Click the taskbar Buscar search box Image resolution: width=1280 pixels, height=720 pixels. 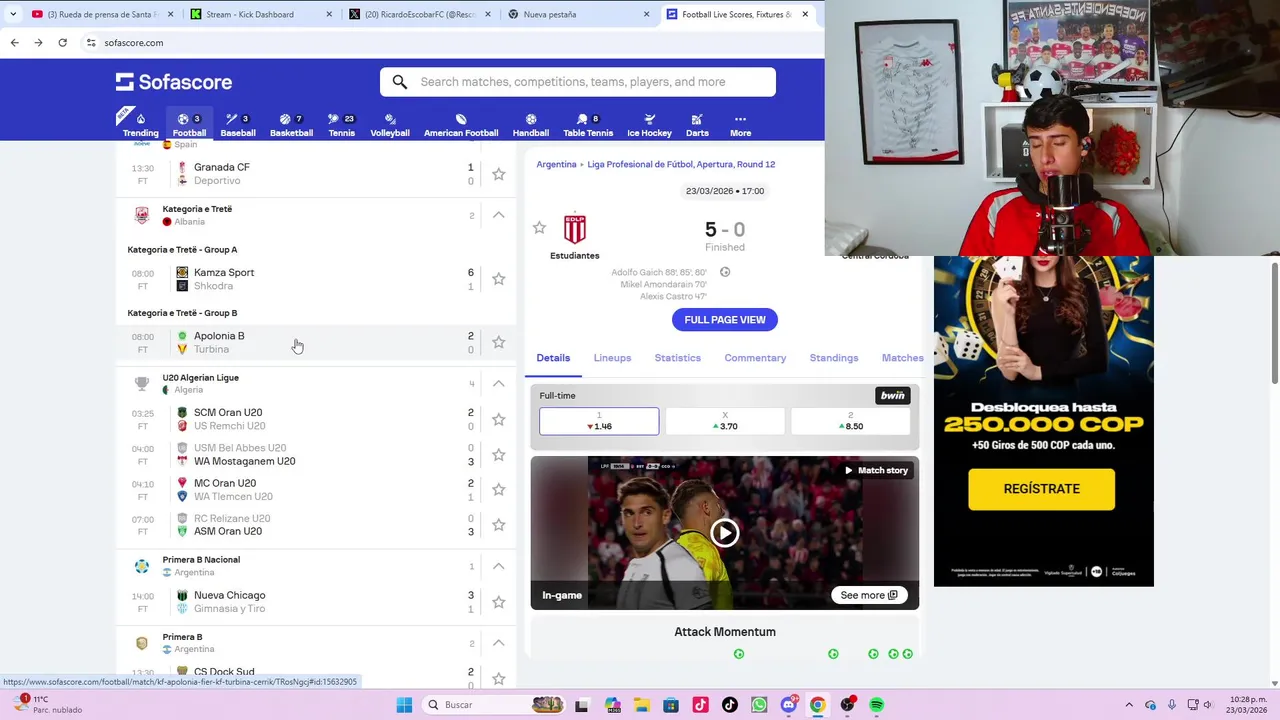(493, 705)
